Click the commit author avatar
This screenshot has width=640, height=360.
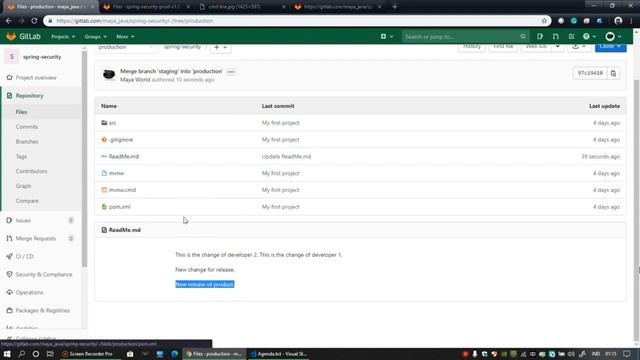(x=109, y=75)
